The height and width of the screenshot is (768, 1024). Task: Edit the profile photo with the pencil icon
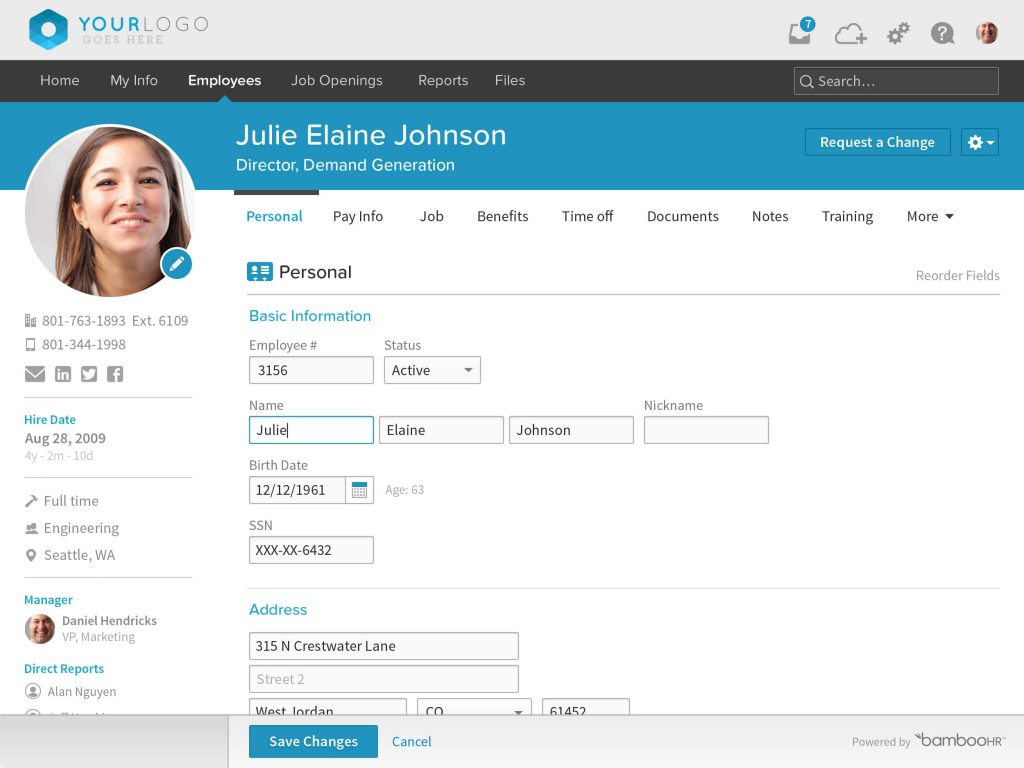pyautogui.click(x=176, y=264)
